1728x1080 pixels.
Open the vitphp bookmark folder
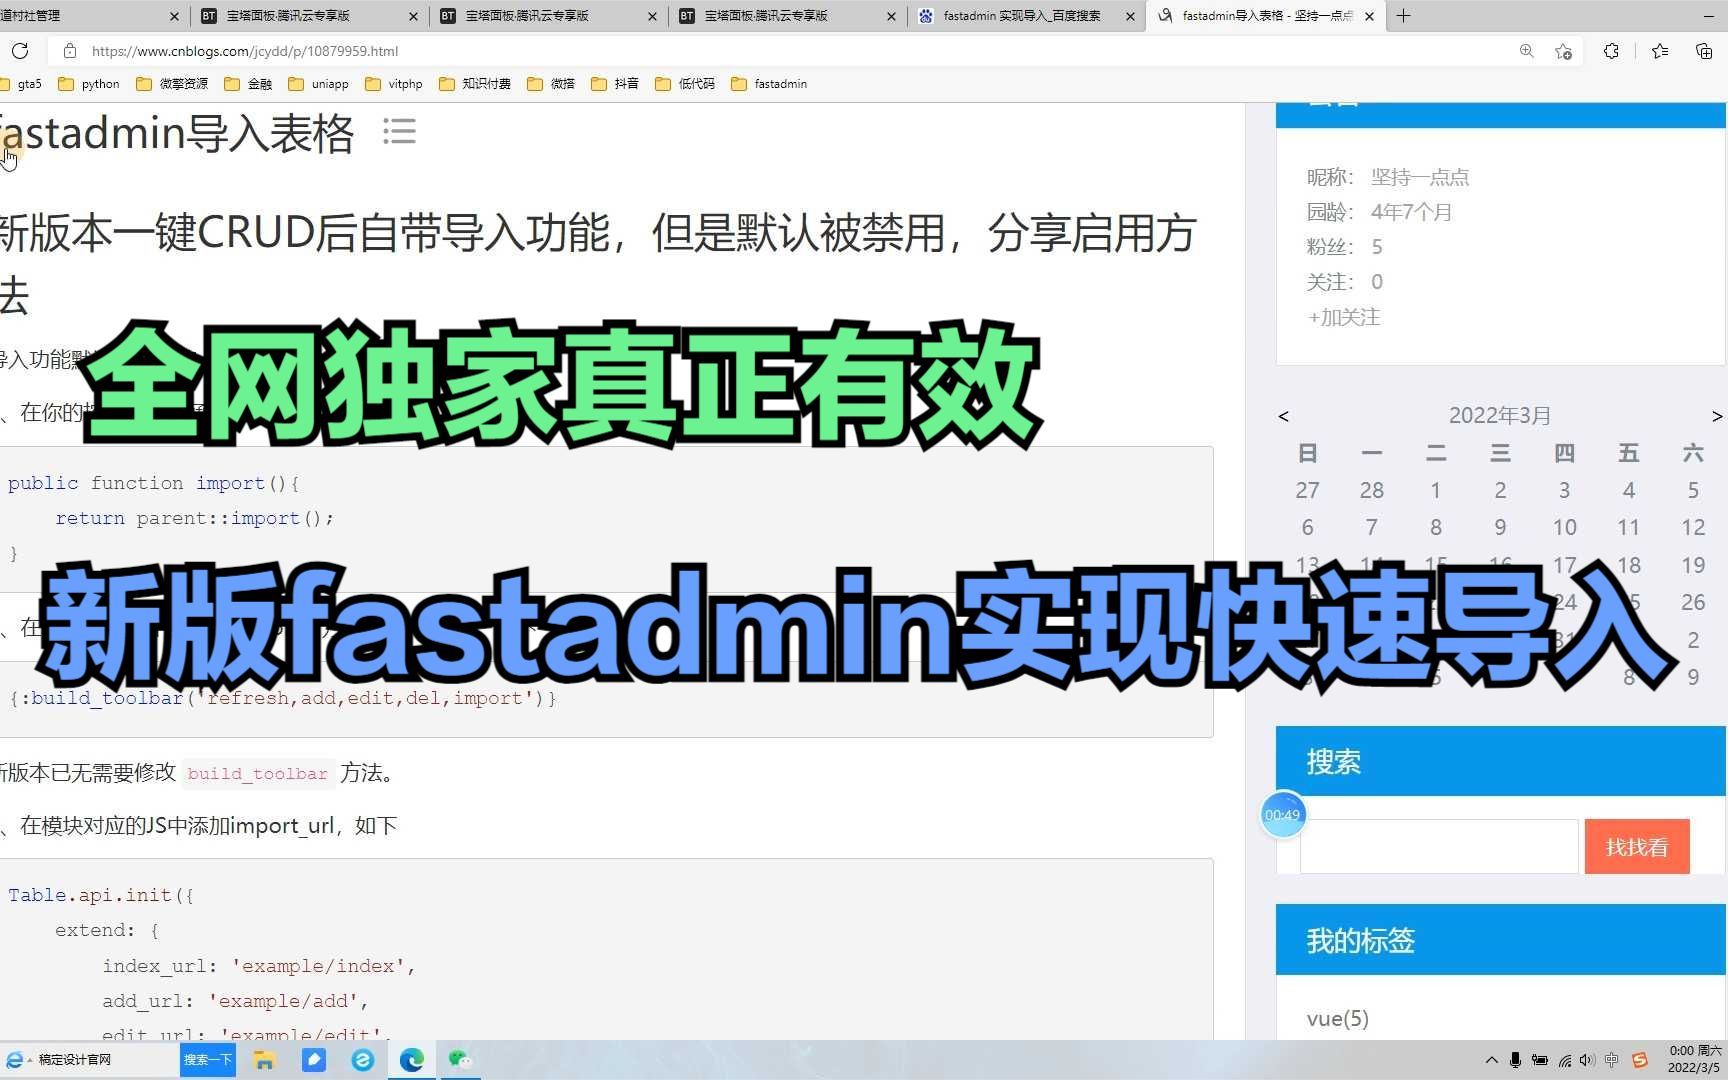pos(394,84)
